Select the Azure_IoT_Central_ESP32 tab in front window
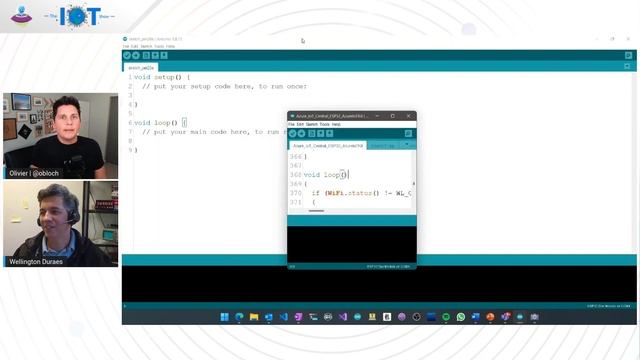Screen dimensions: 640x360 pyautogui.click(x=328, y=146)
